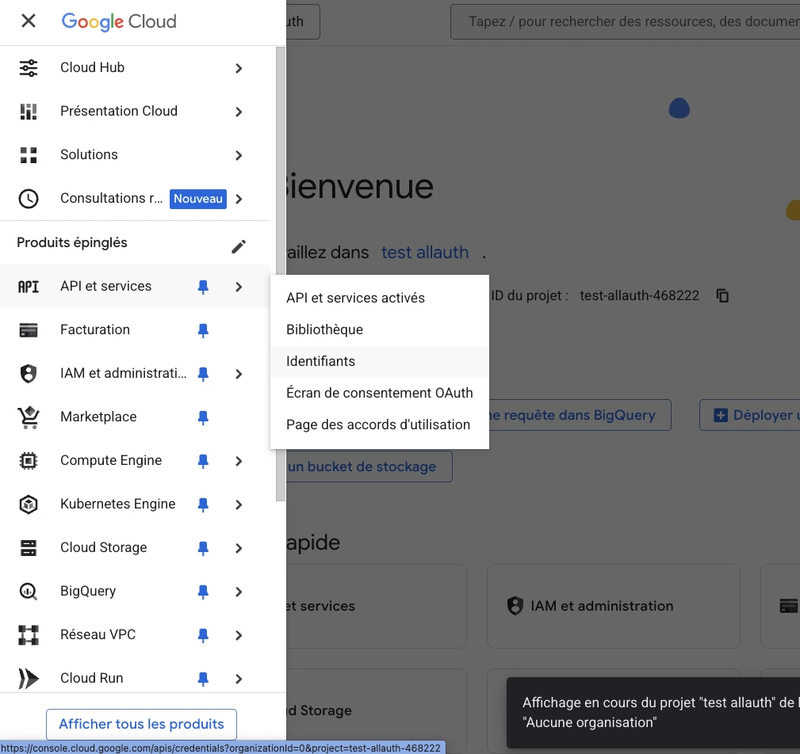Unpin Marketplace from pinned products
Image resolution: width=800 pixels, height=754 pixels.
point(203,418)
